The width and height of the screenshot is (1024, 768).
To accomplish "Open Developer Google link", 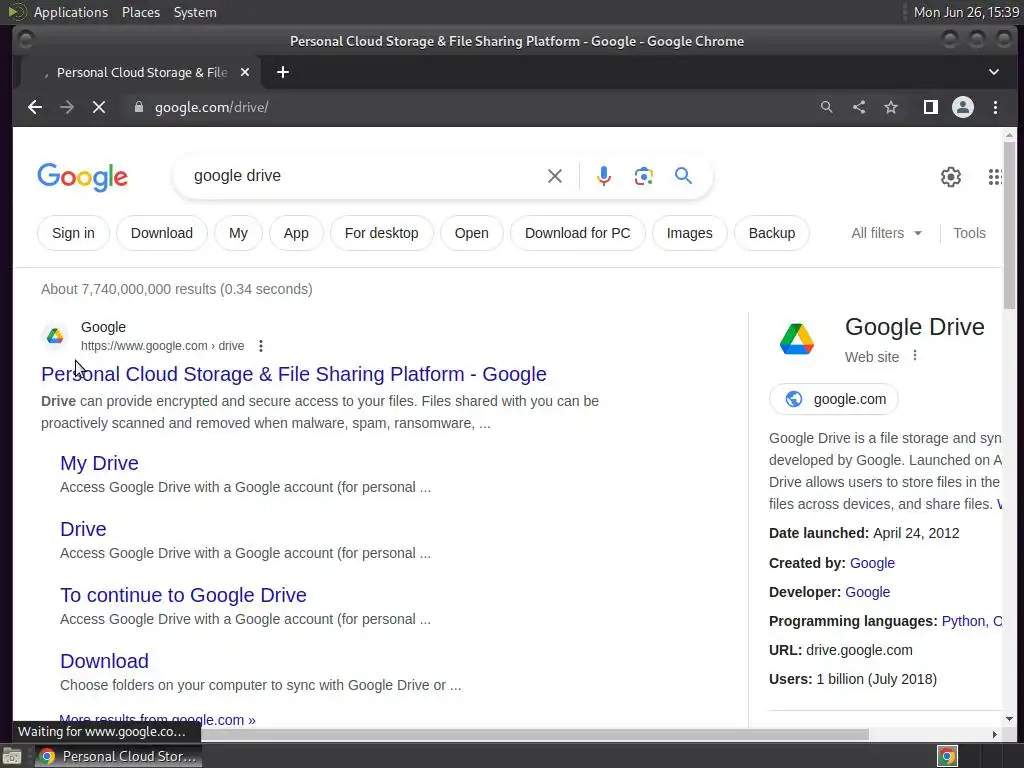I will click(867, 592).
